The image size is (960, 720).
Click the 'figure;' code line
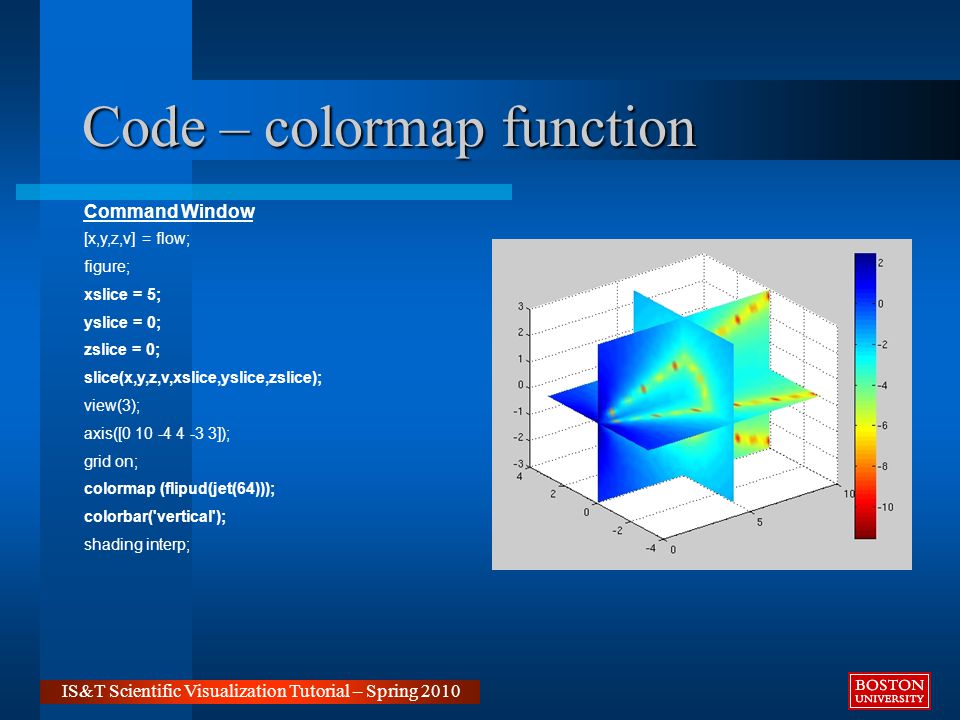pos(107,267)
